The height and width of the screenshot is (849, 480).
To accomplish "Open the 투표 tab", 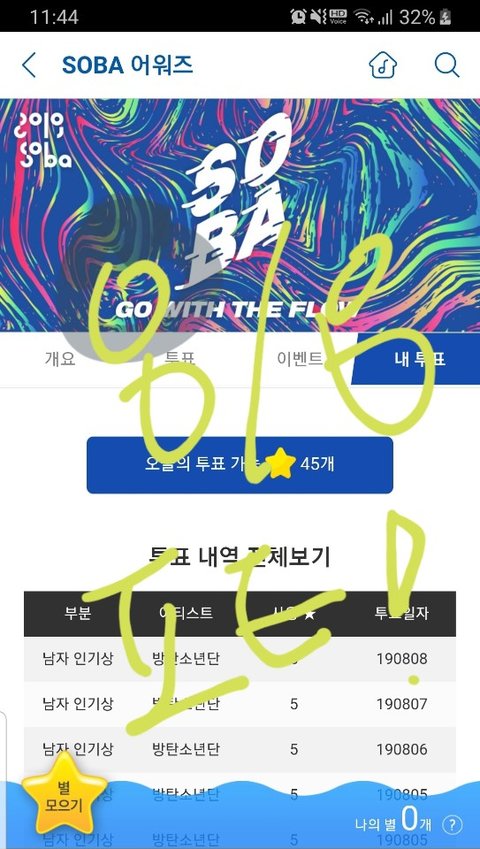I will click(180, 360).
